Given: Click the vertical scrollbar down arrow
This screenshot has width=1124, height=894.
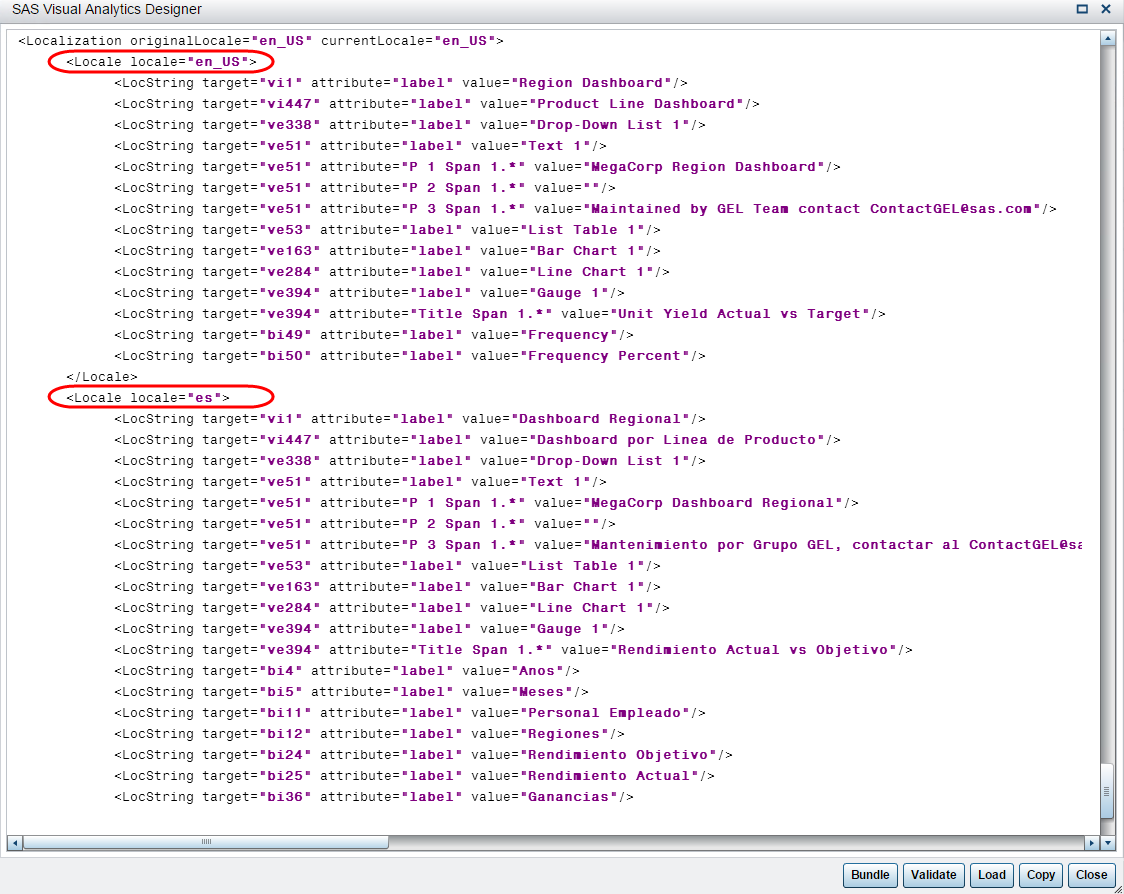Looking at the screenshot, I should point(1108,843).
